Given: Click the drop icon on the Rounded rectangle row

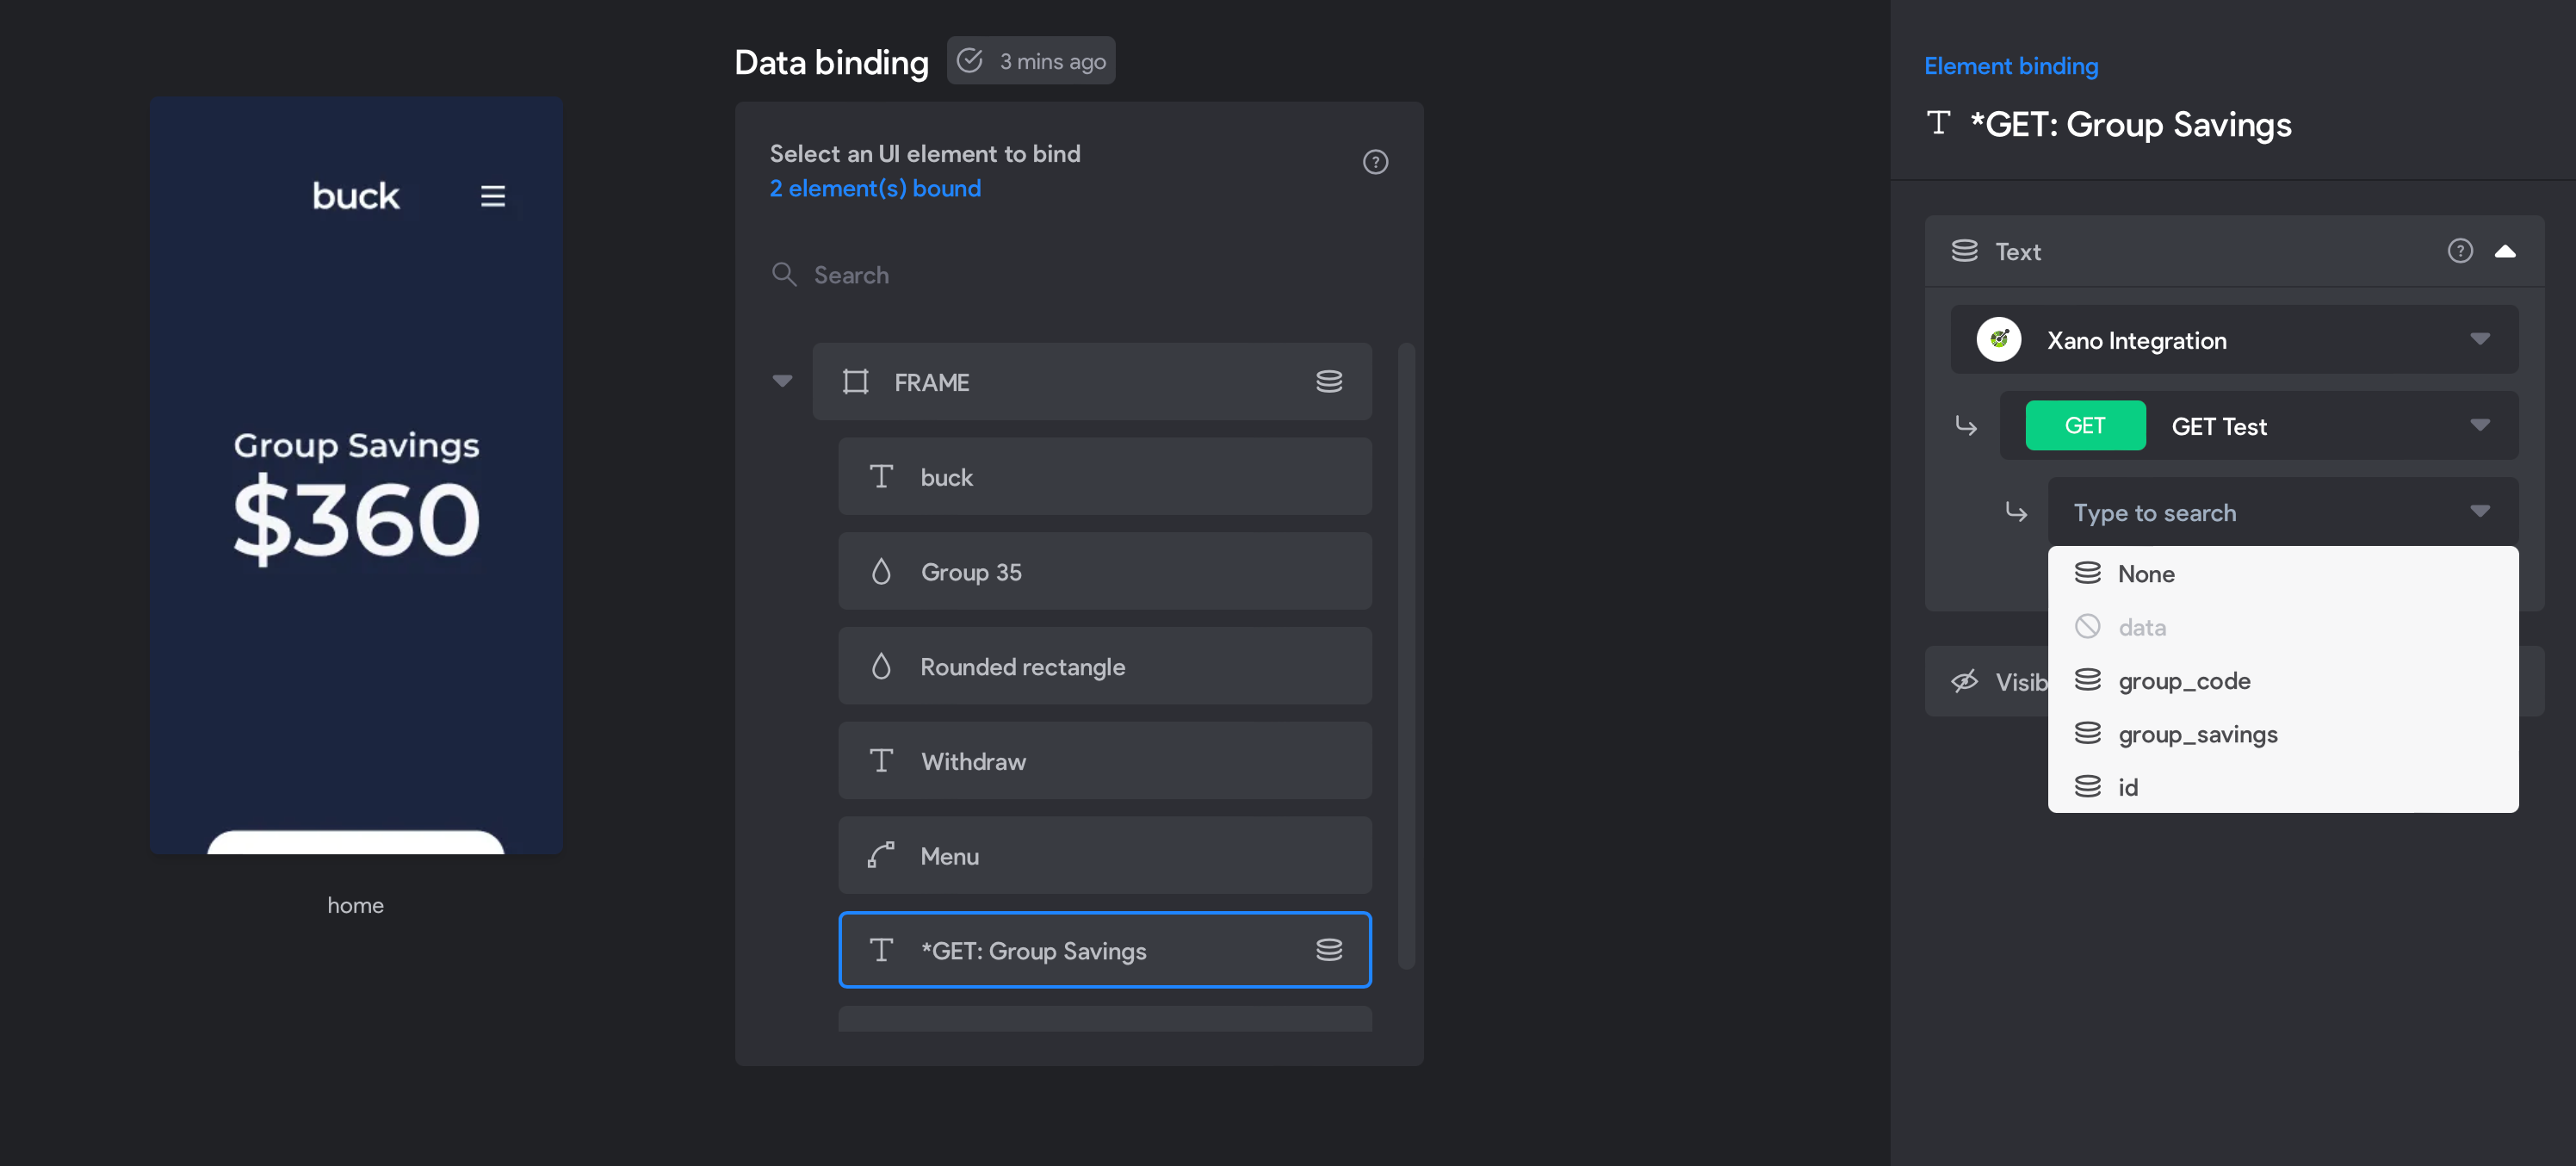Looking at the screenshot, I should (881, 666).
